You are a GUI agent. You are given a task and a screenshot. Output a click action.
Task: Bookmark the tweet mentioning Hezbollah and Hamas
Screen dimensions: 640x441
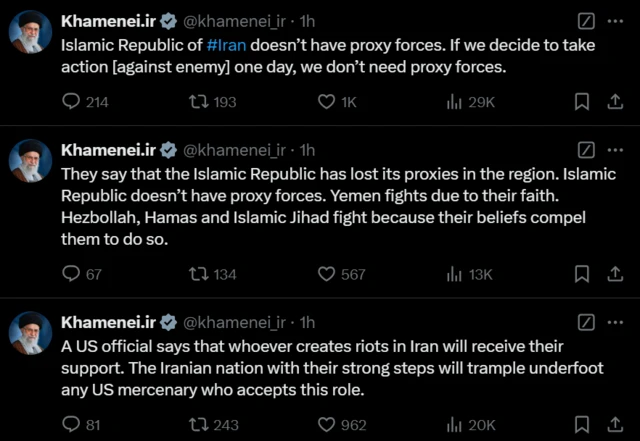tap(582, 274)
